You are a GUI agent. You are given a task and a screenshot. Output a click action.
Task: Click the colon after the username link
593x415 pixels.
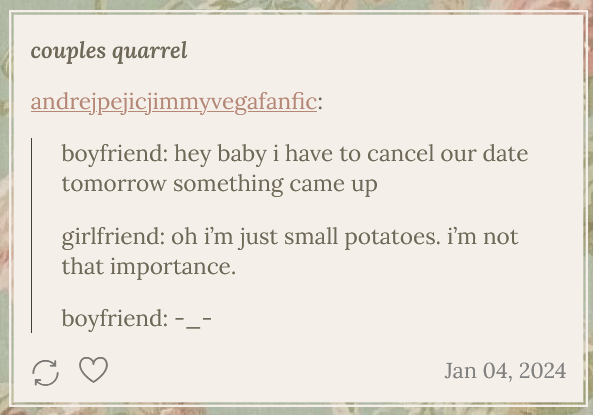click(320, 104)
